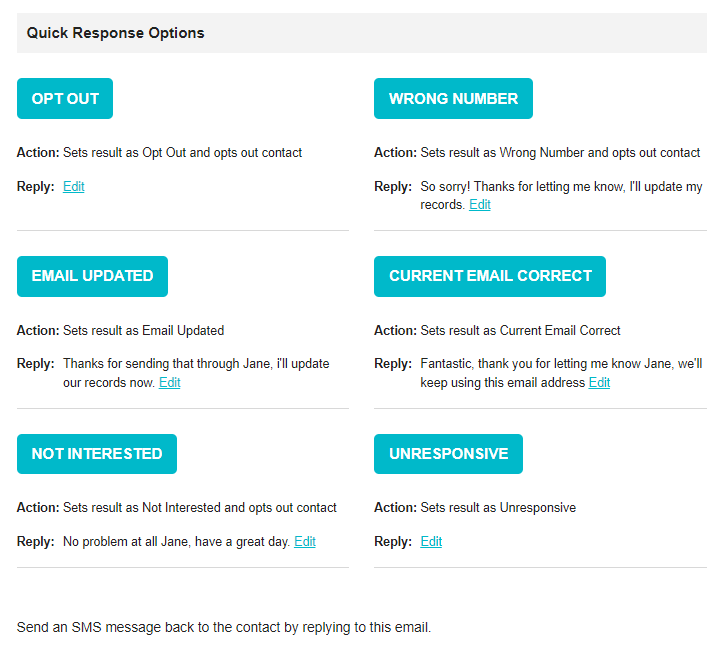722x665 pixels.
Task: Edit the Unresponsive reply
Action: [431, 542]
